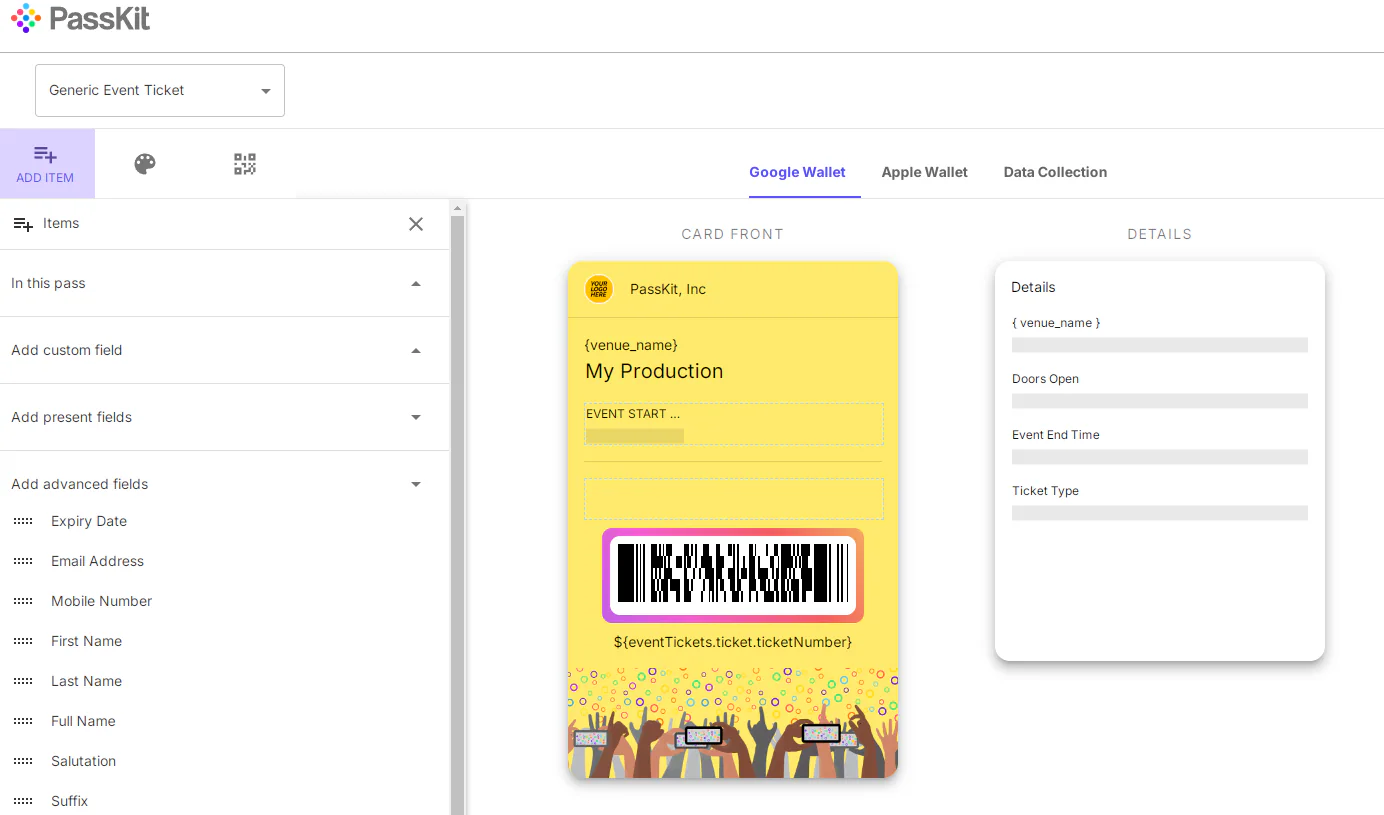Collapse the In this pass section

click(x=225, y=283)
